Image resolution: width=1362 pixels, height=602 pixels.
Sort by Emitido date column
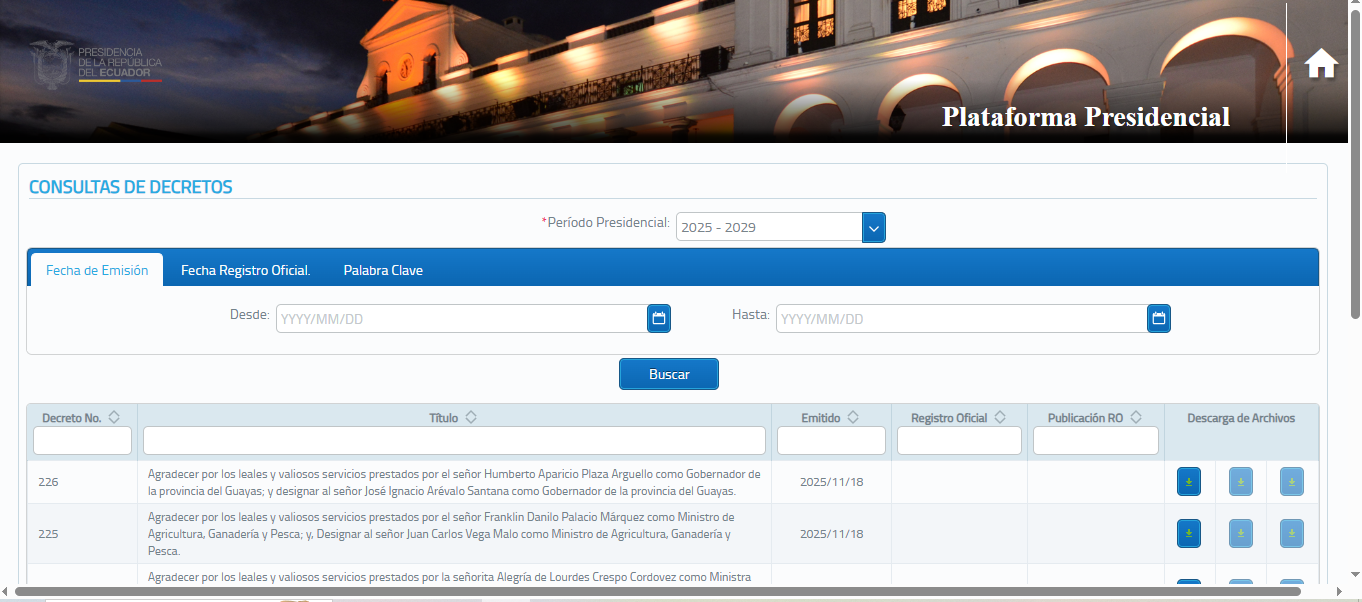pos(853,418)
